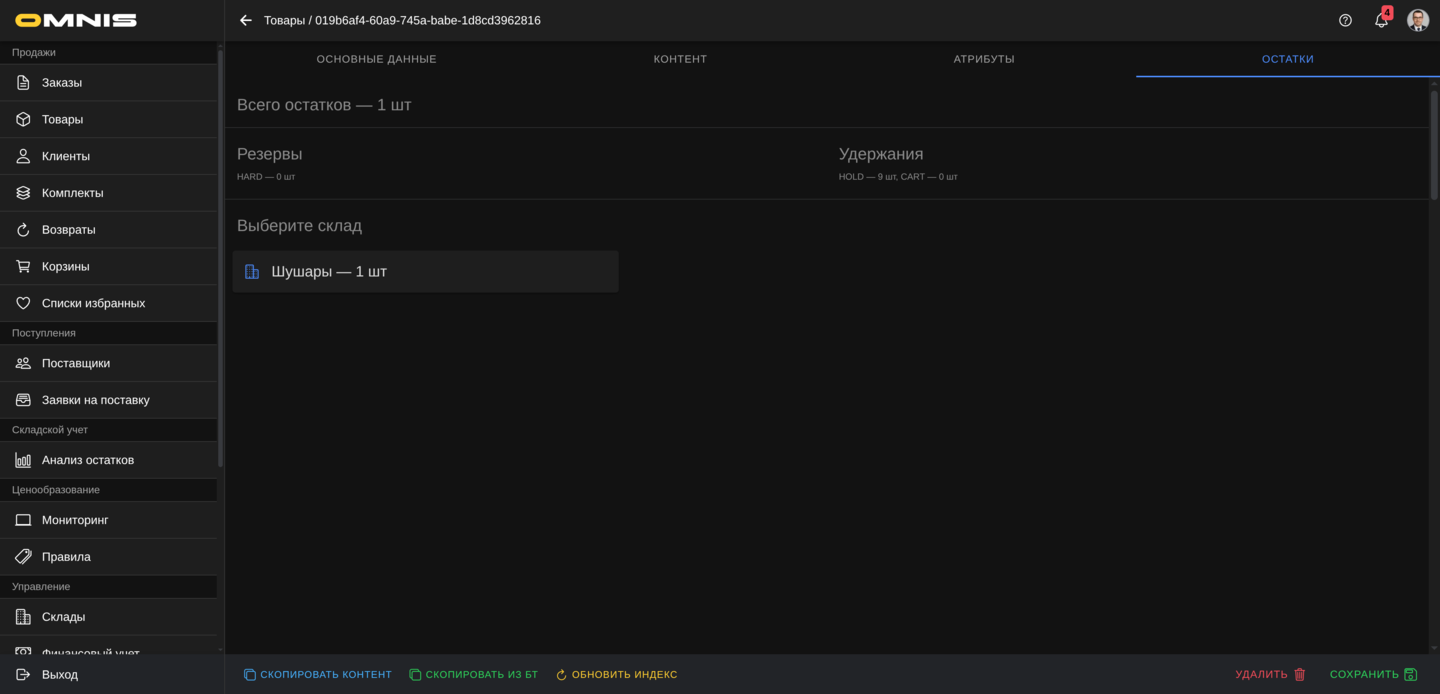Open the help question mark icon

point(1345,20)
